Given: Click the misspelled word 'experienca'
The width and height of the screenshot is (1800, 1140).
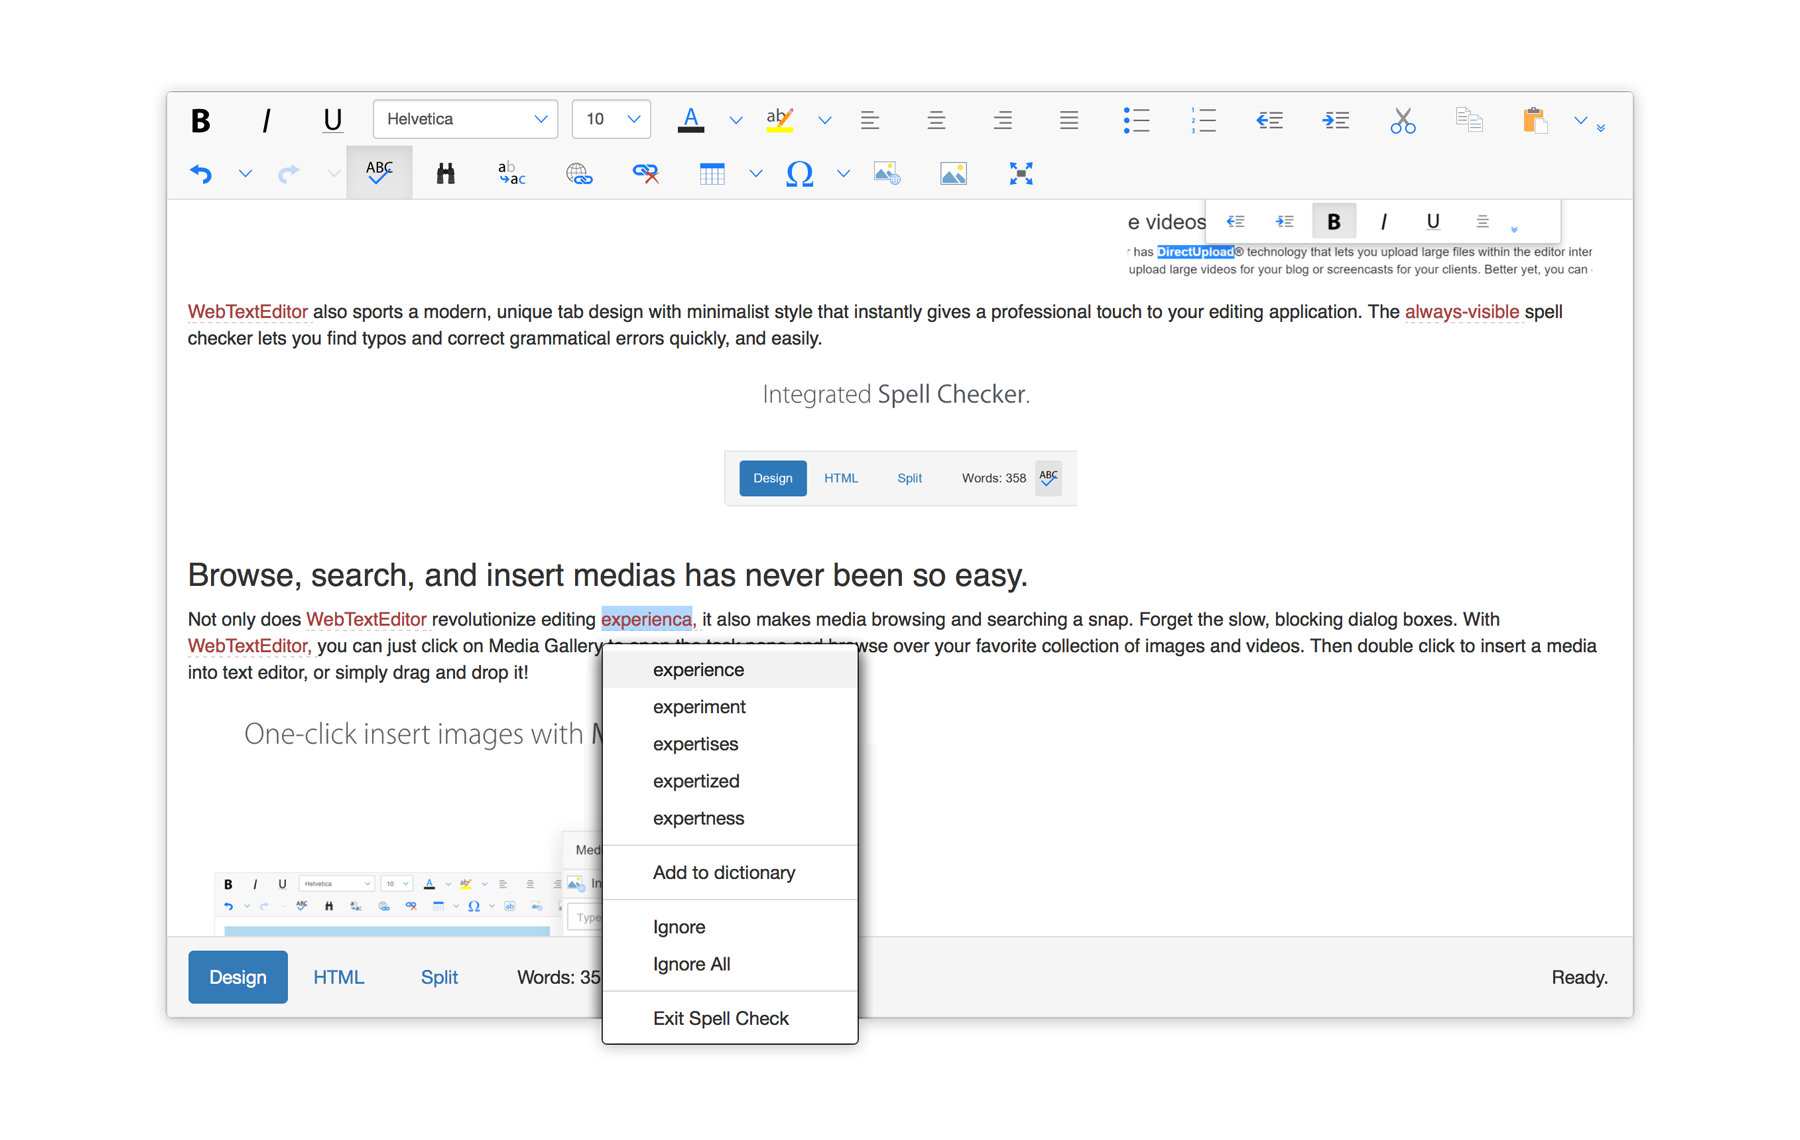Looking at the screenshot, I should pos(646,619).
